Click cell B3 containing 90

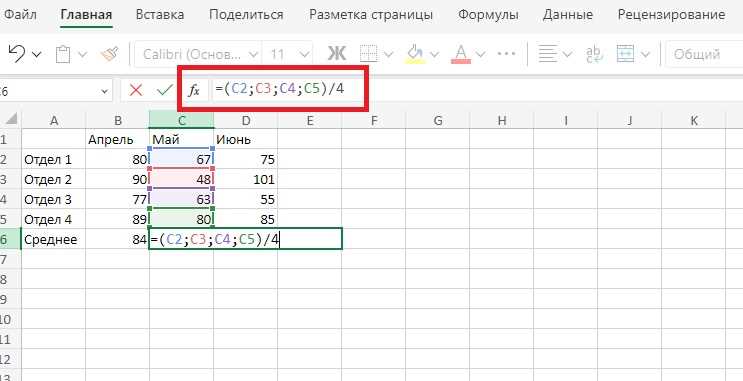coord(118,180)
